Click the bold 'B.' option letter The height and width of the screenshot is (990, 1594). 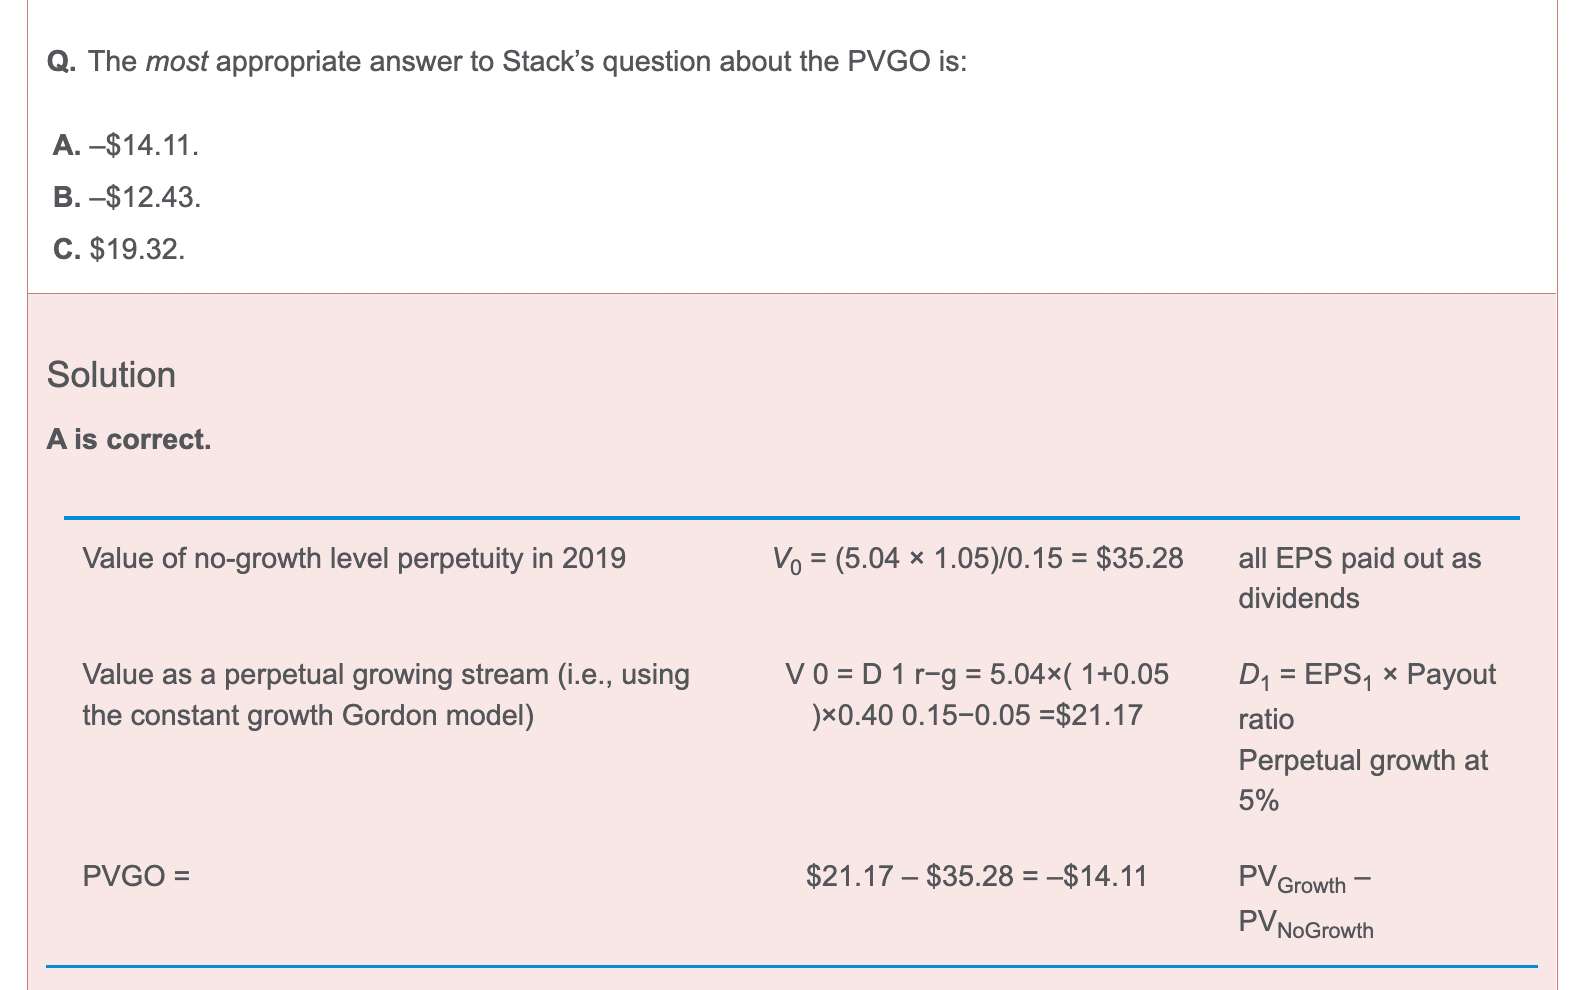(x=67, y=197)
